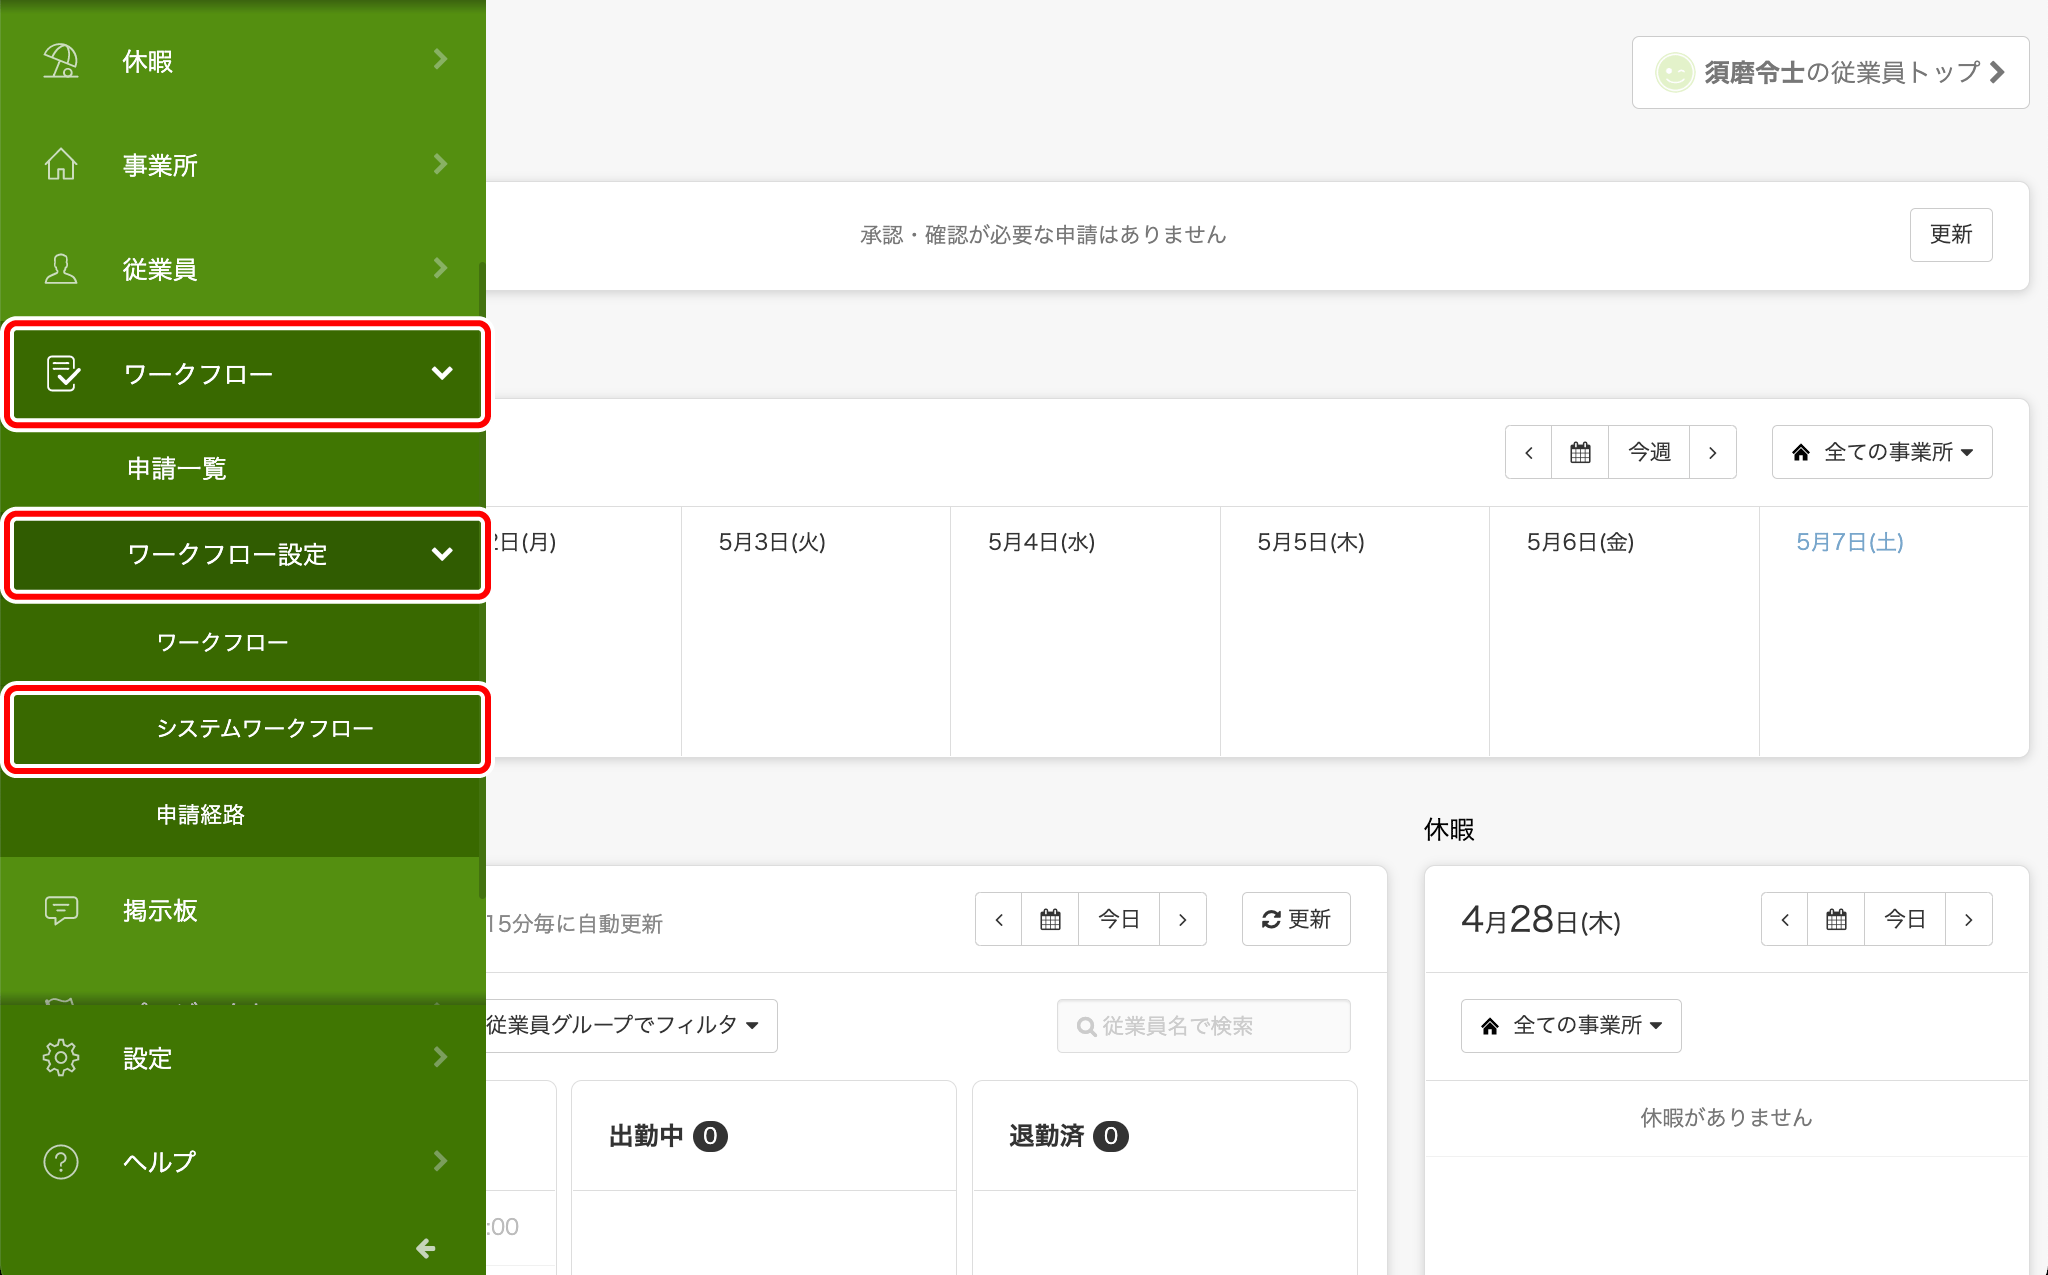Click the person 従業員 icon
Screen dimensions: 2048x1275
61,268
